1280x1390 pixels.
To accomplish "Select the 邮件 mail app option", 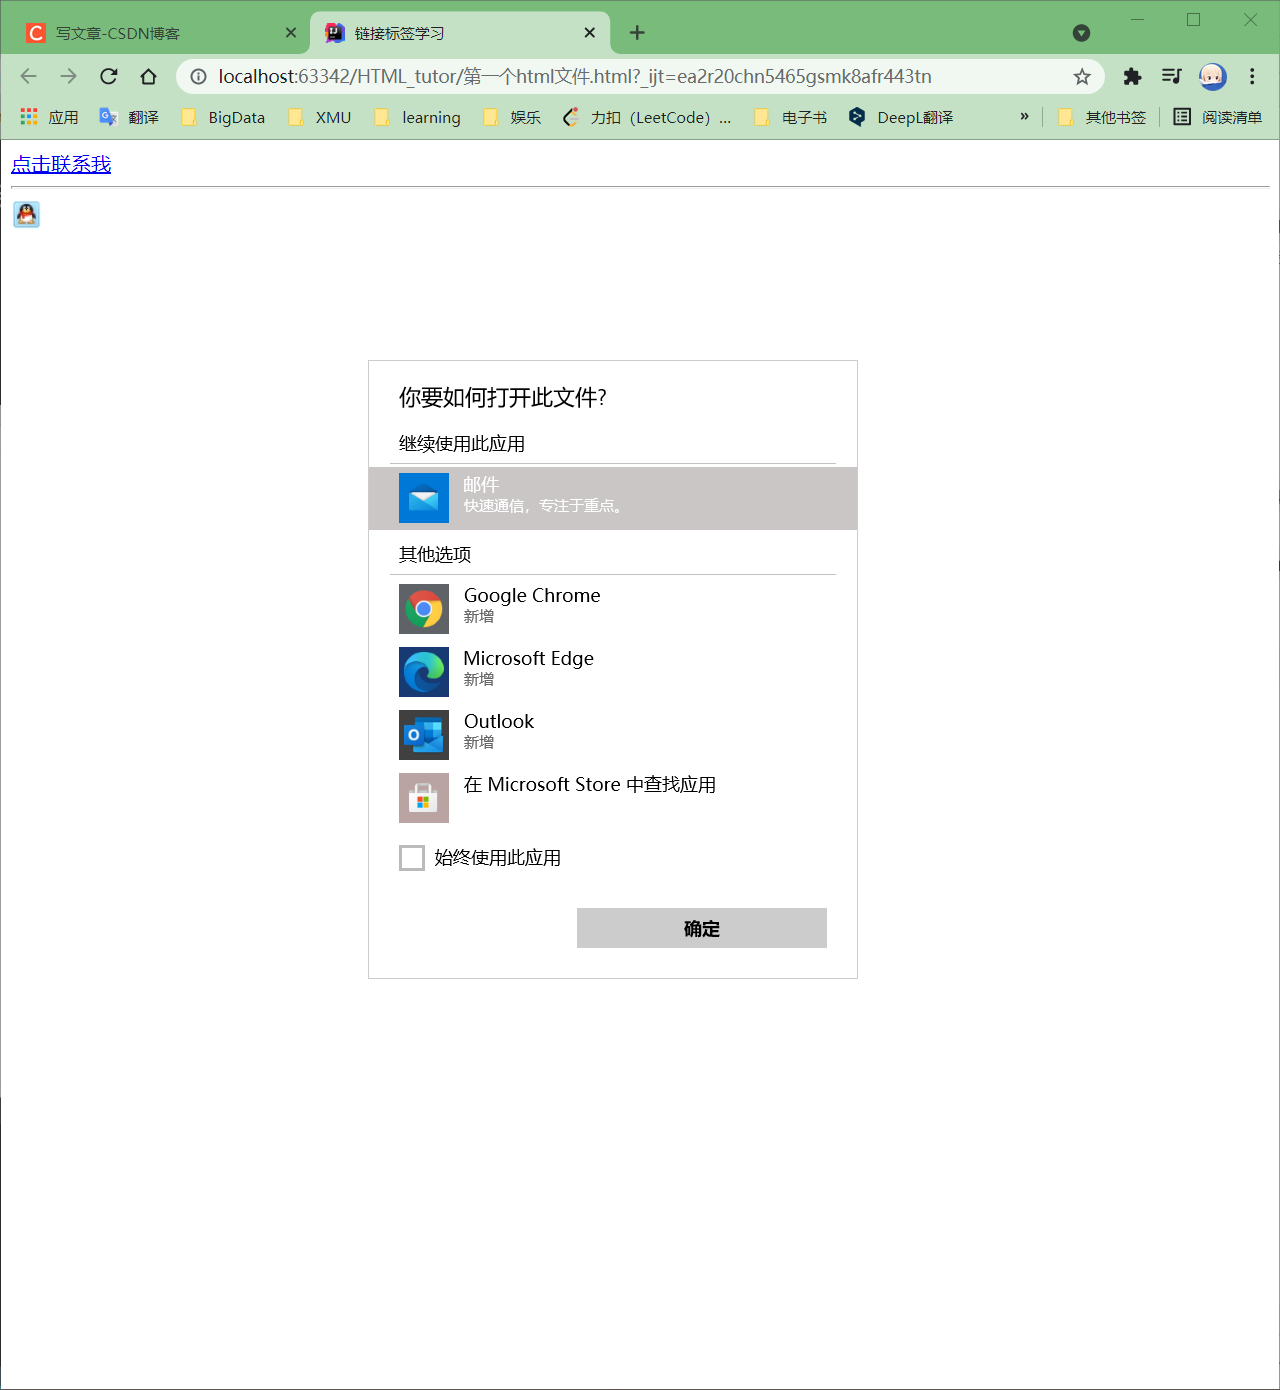I will [613, 498].
